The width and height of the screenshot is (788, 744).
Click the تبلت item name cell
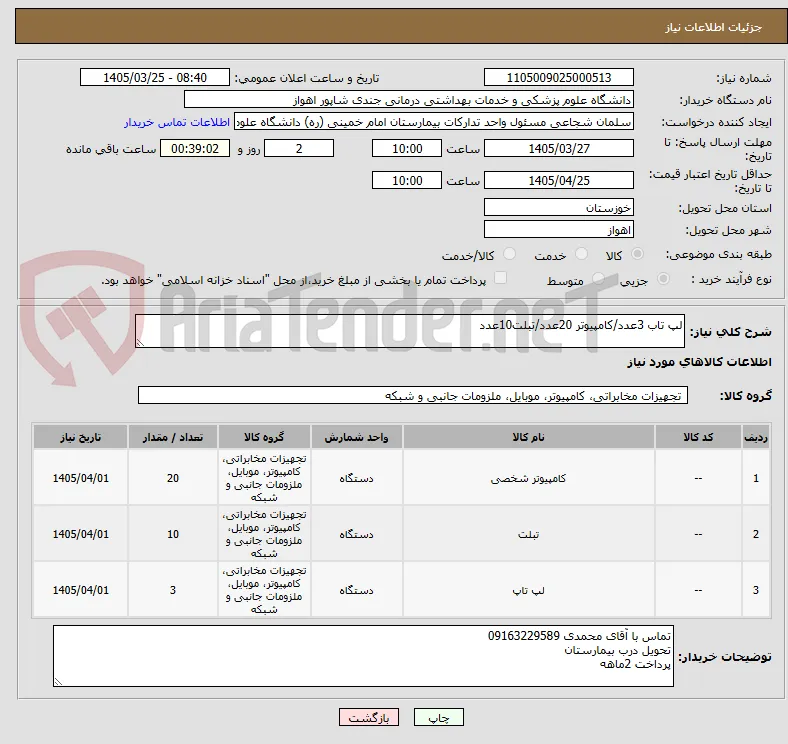point(529,534)
